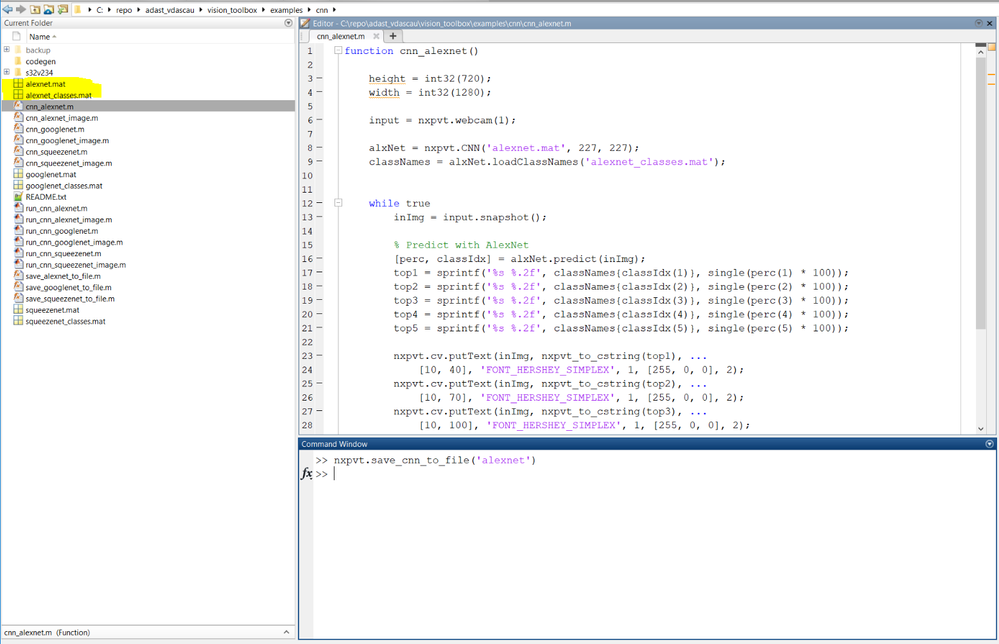This screenshot has height=644, width=999.
Task: Click the fx function browser icon
Action: coord(306,473)
